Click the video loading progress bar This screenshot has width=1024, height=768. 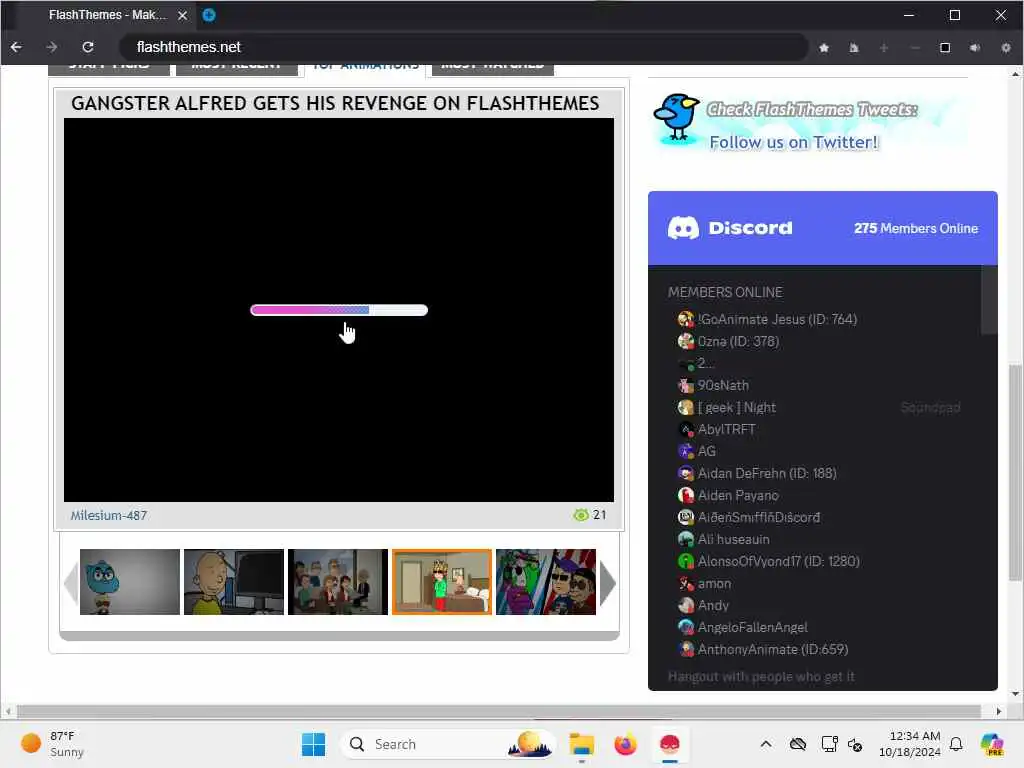pyautogui.click(x=339, y=310)
